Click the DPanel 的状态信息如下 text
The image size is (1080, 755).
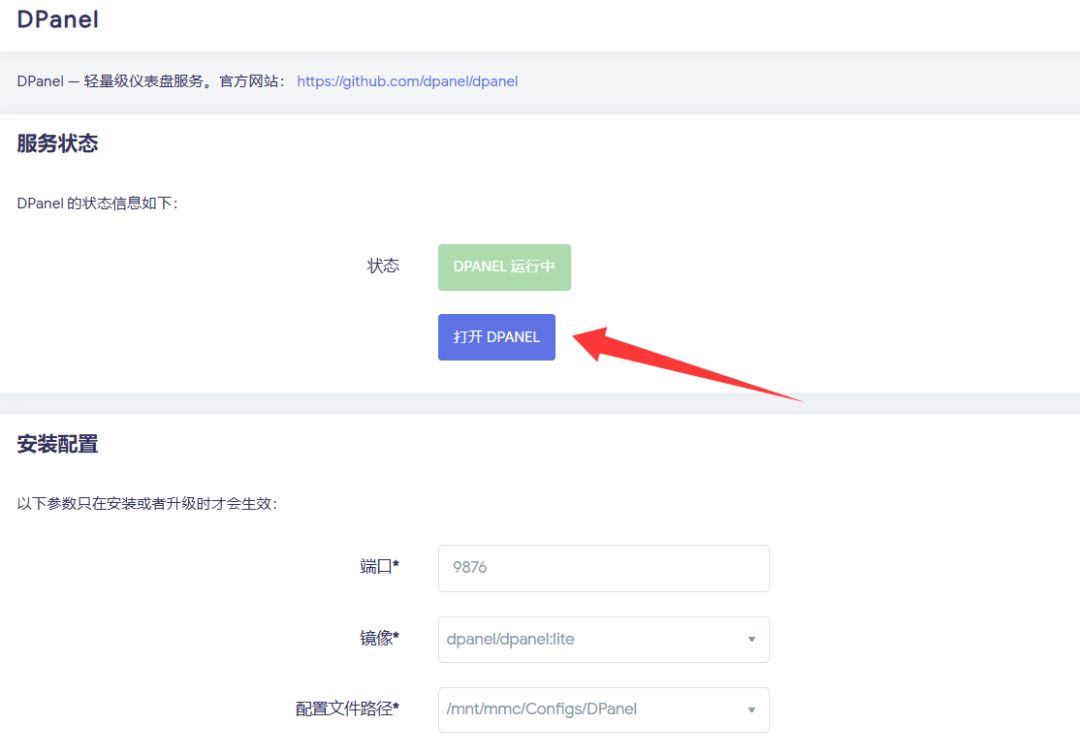(x=97, y=203)
